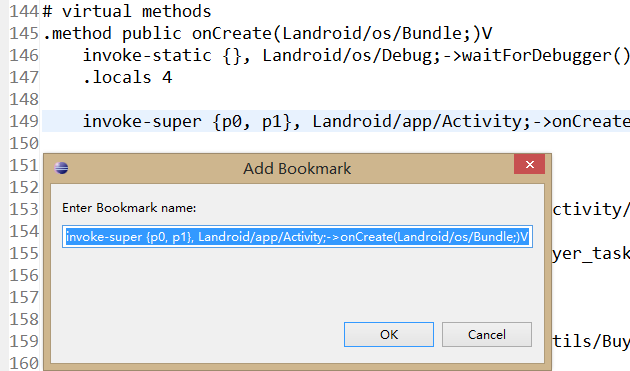This screenshot has width=630, height=371.
Task: Click line number 155 in the gutter
Action: [x=24, y=254]
